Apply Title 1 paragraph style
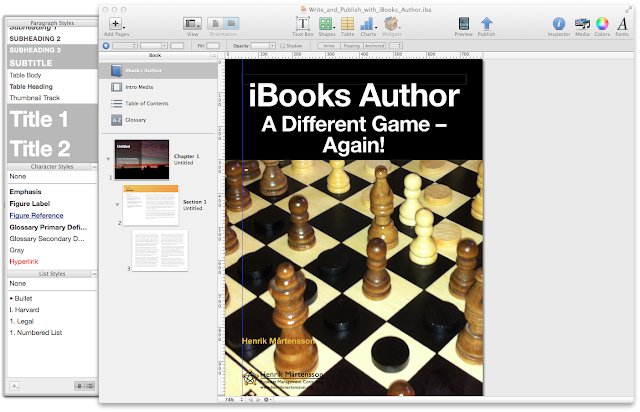Viewport: 640px width, 412px height. click(x=52, y=119)
